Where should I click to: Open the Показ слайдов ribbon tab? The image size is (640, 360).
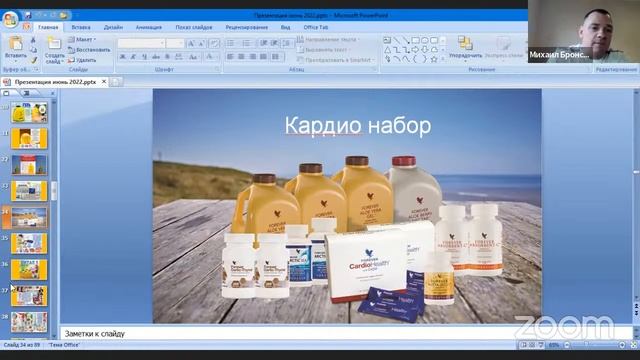point(194,27)
